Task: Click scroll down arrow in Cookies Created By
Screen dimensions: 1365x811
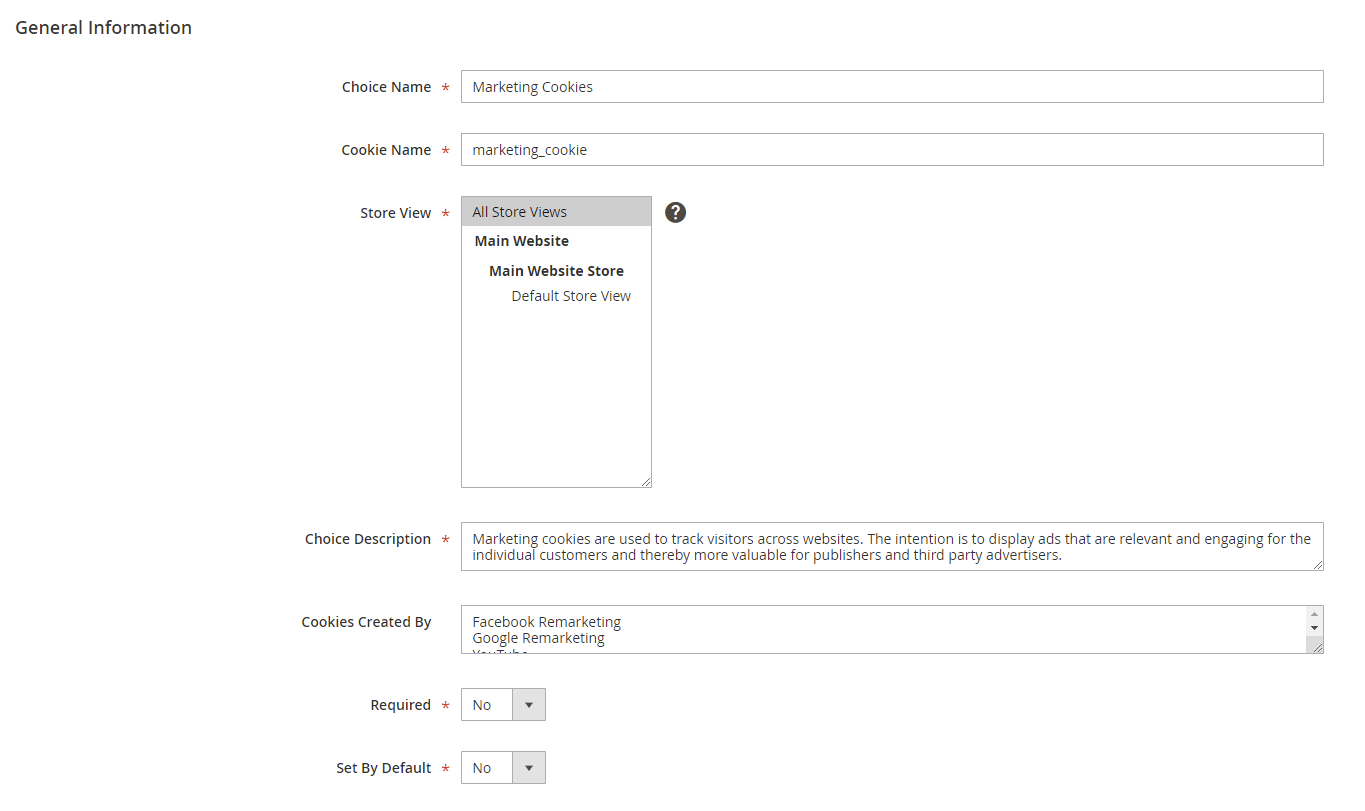Action: point(1314,628)
